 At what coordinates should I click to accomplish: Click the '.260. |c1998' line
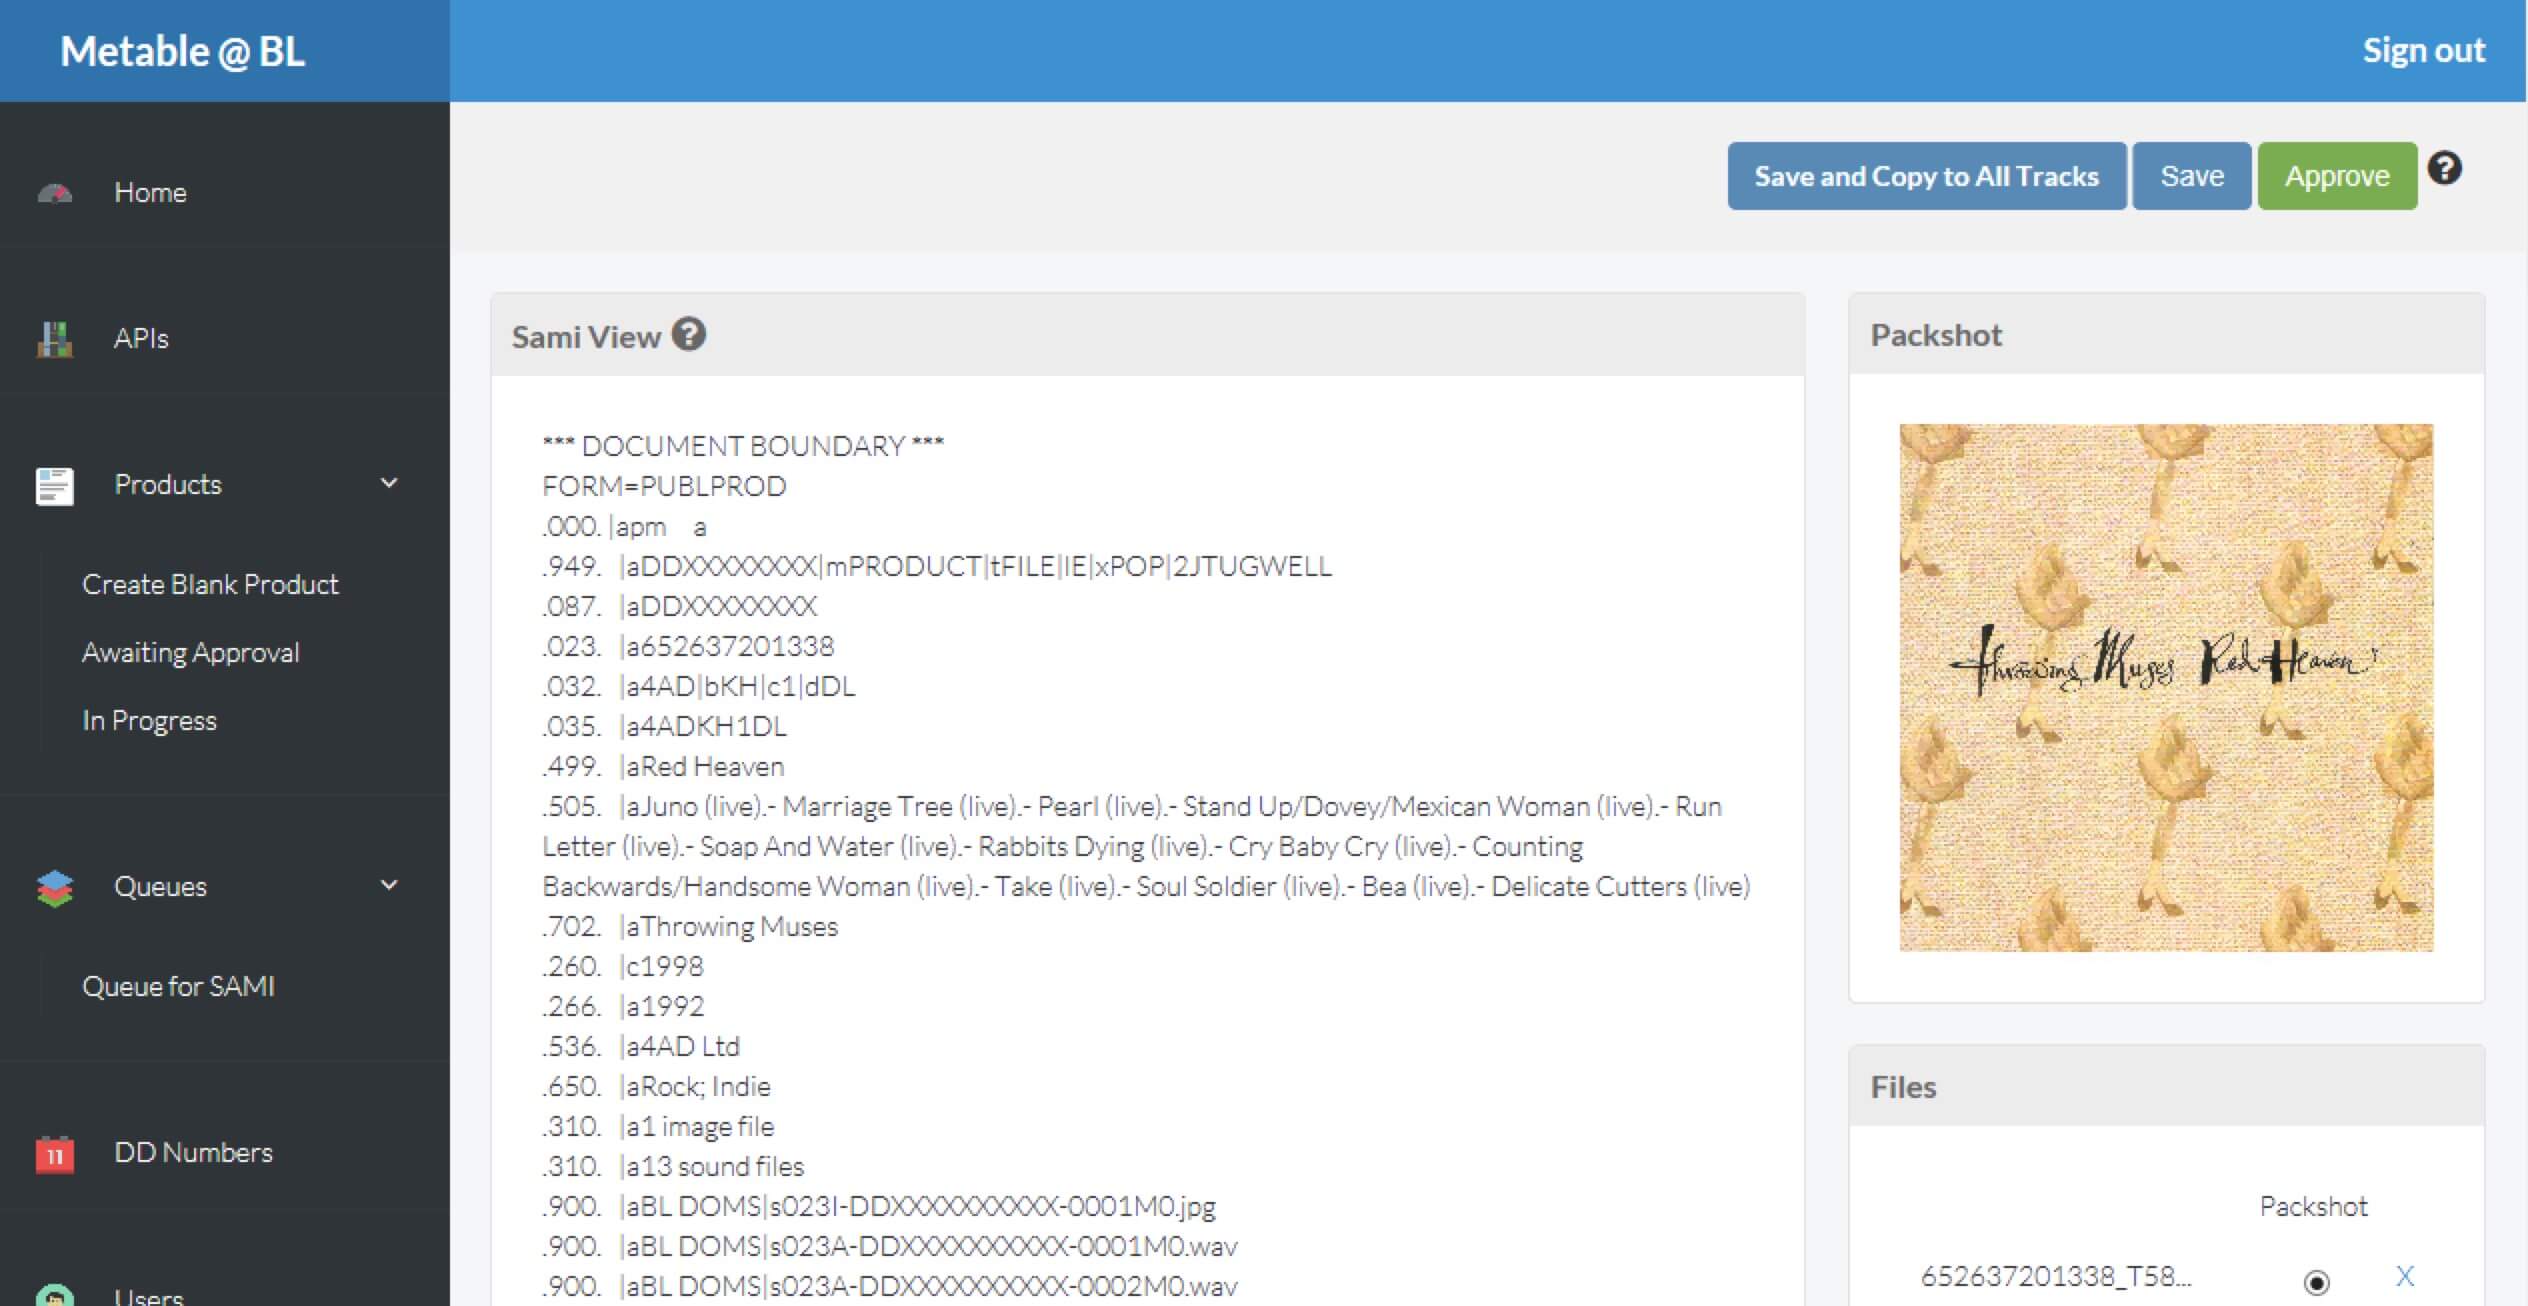pyautogui.click(x=623, y=966)
